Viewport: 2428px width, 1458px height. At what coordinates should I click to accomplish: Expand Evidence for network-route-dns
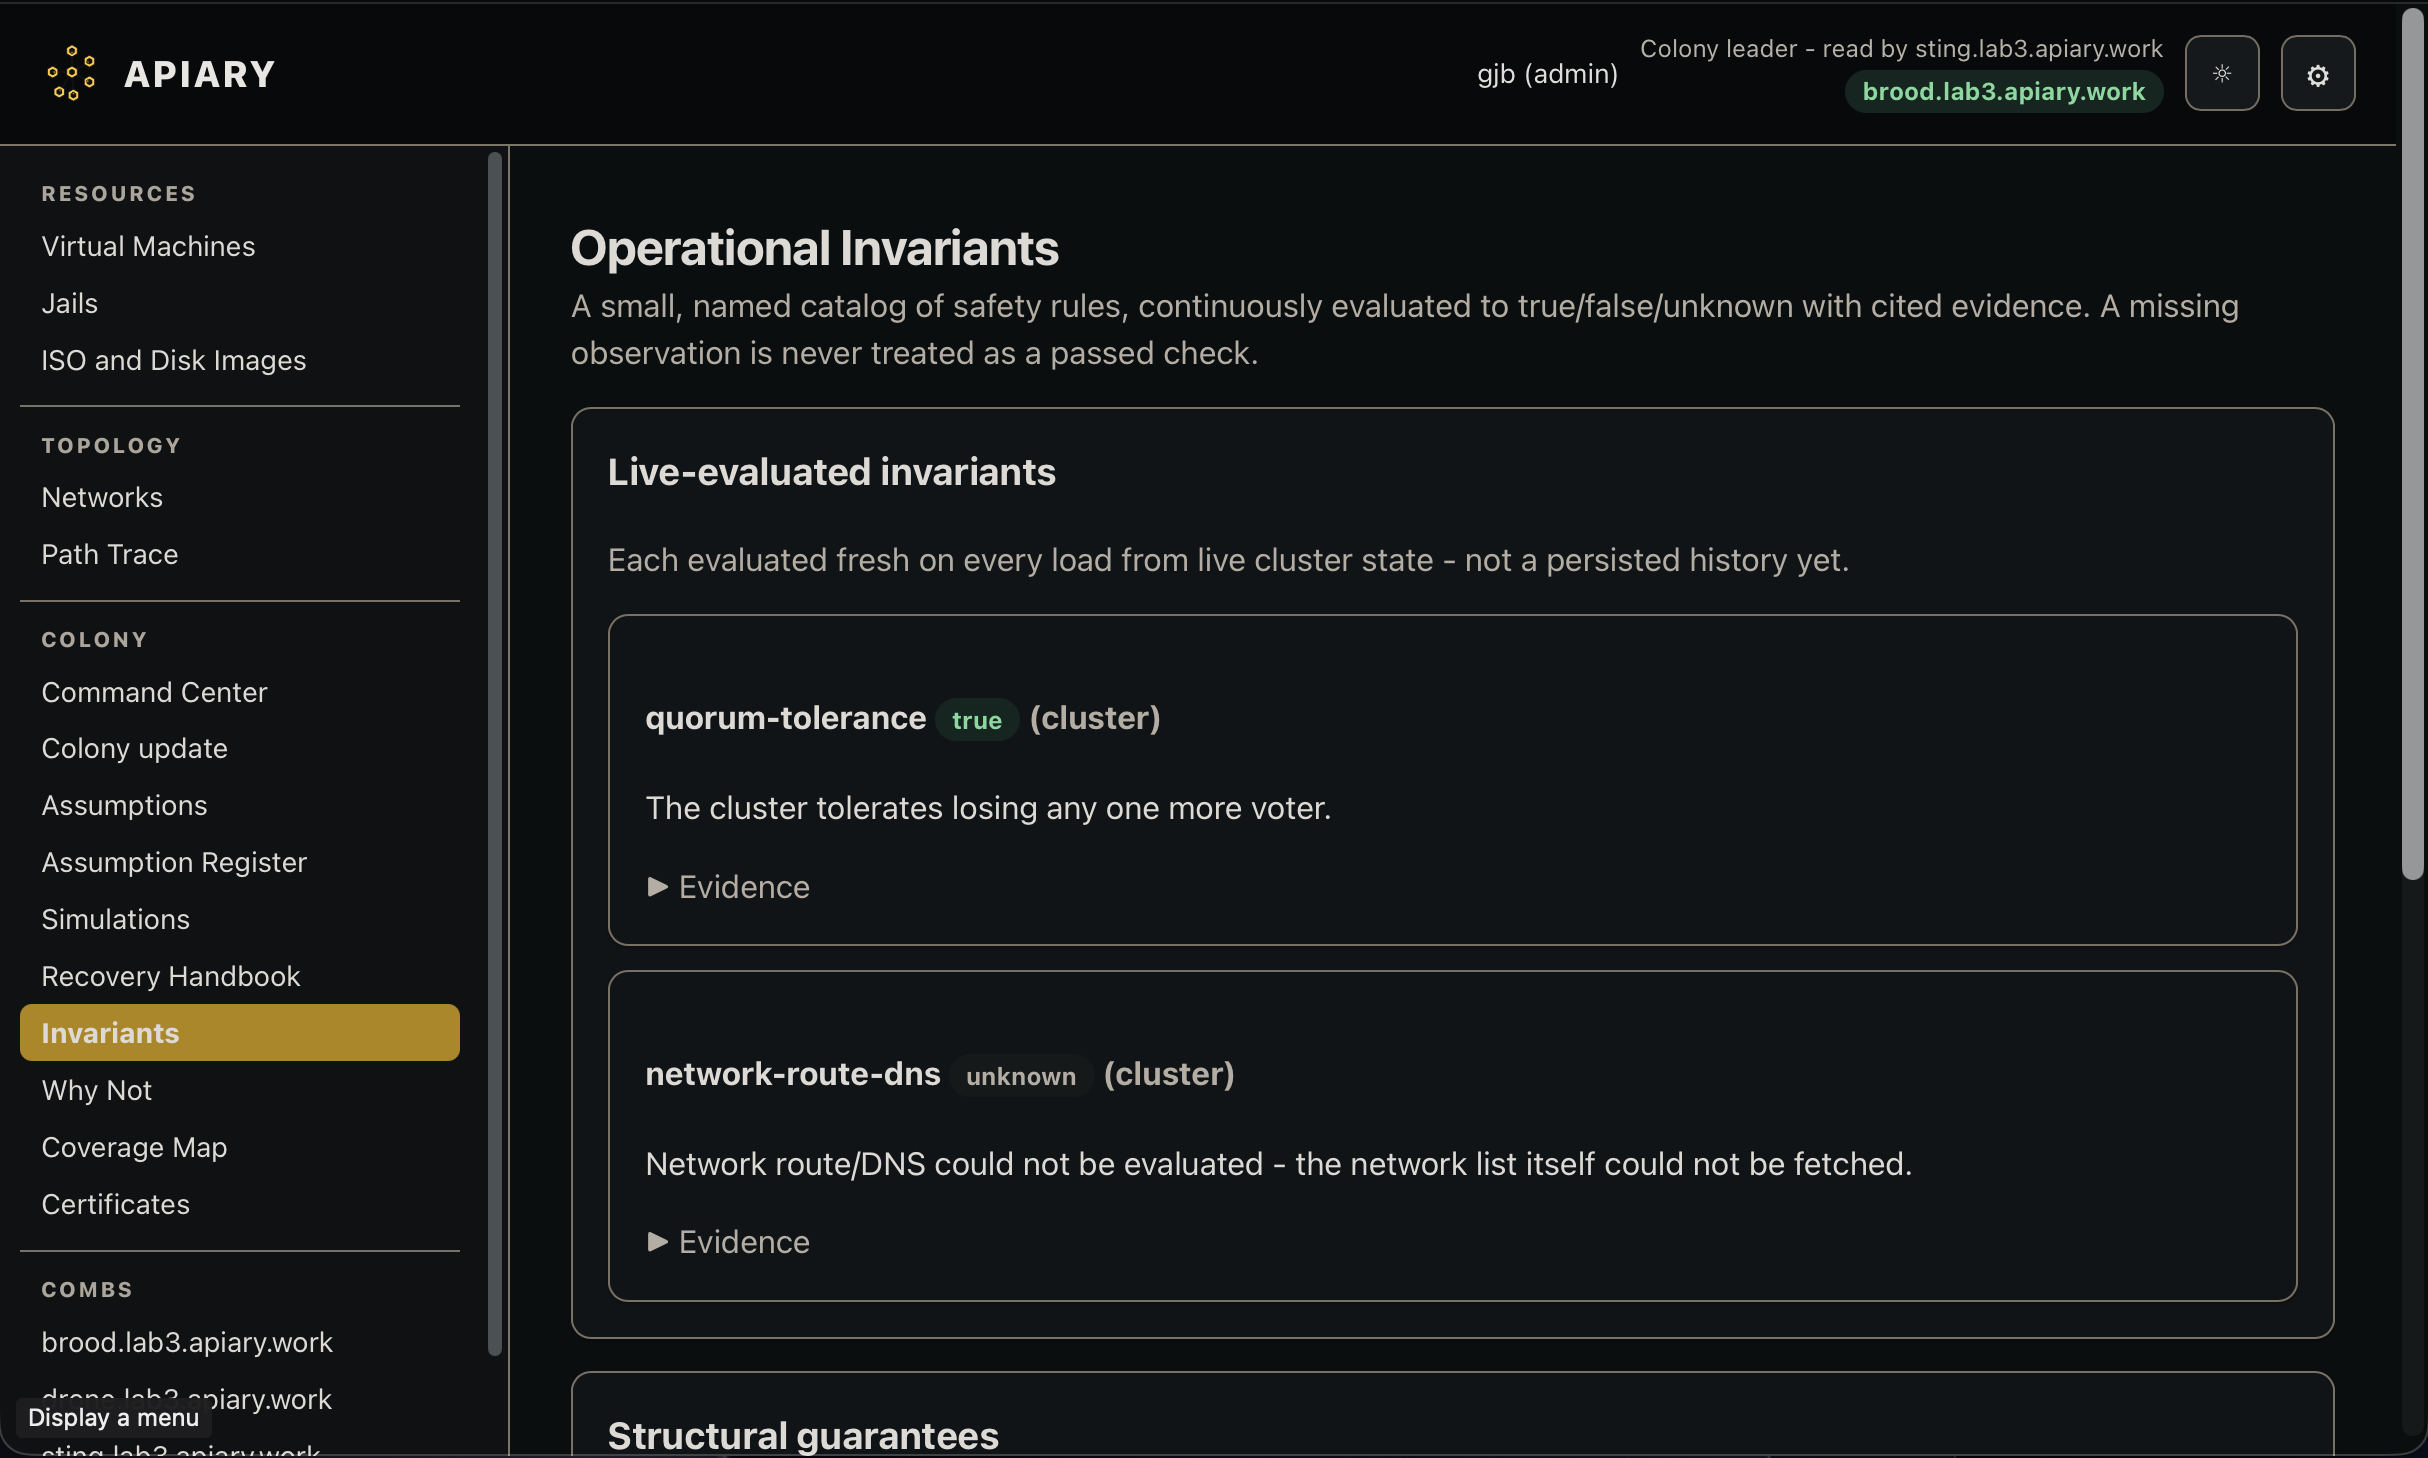coord(728,1241)
